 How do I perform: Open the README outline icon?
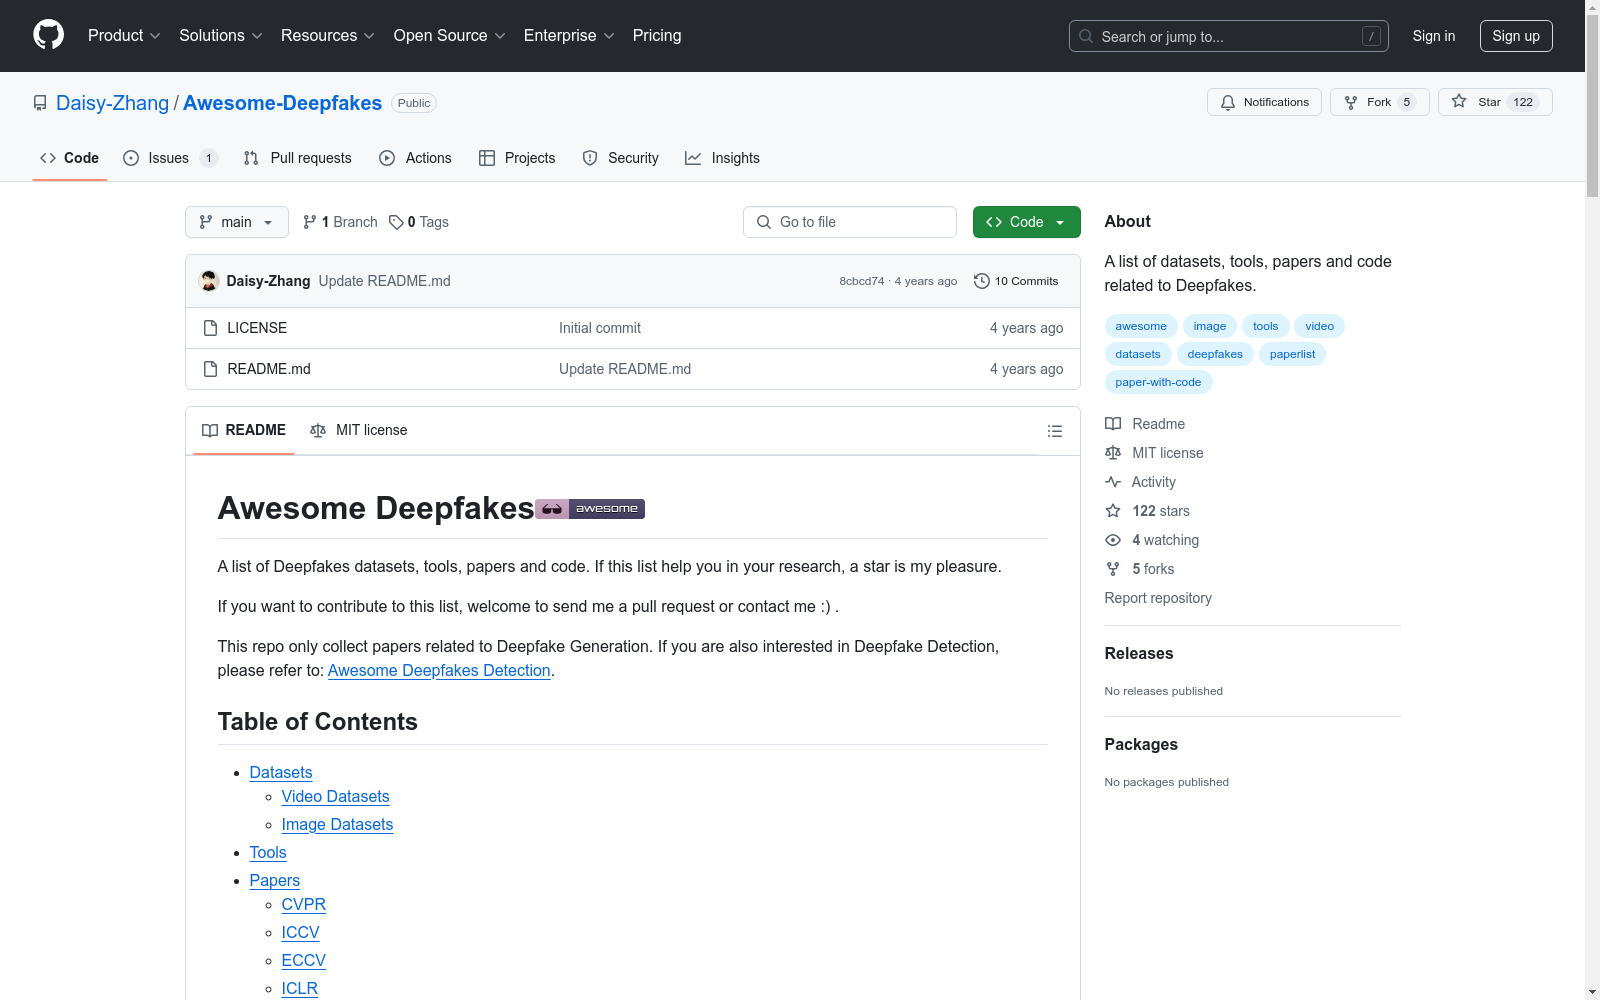[1054, 431]
